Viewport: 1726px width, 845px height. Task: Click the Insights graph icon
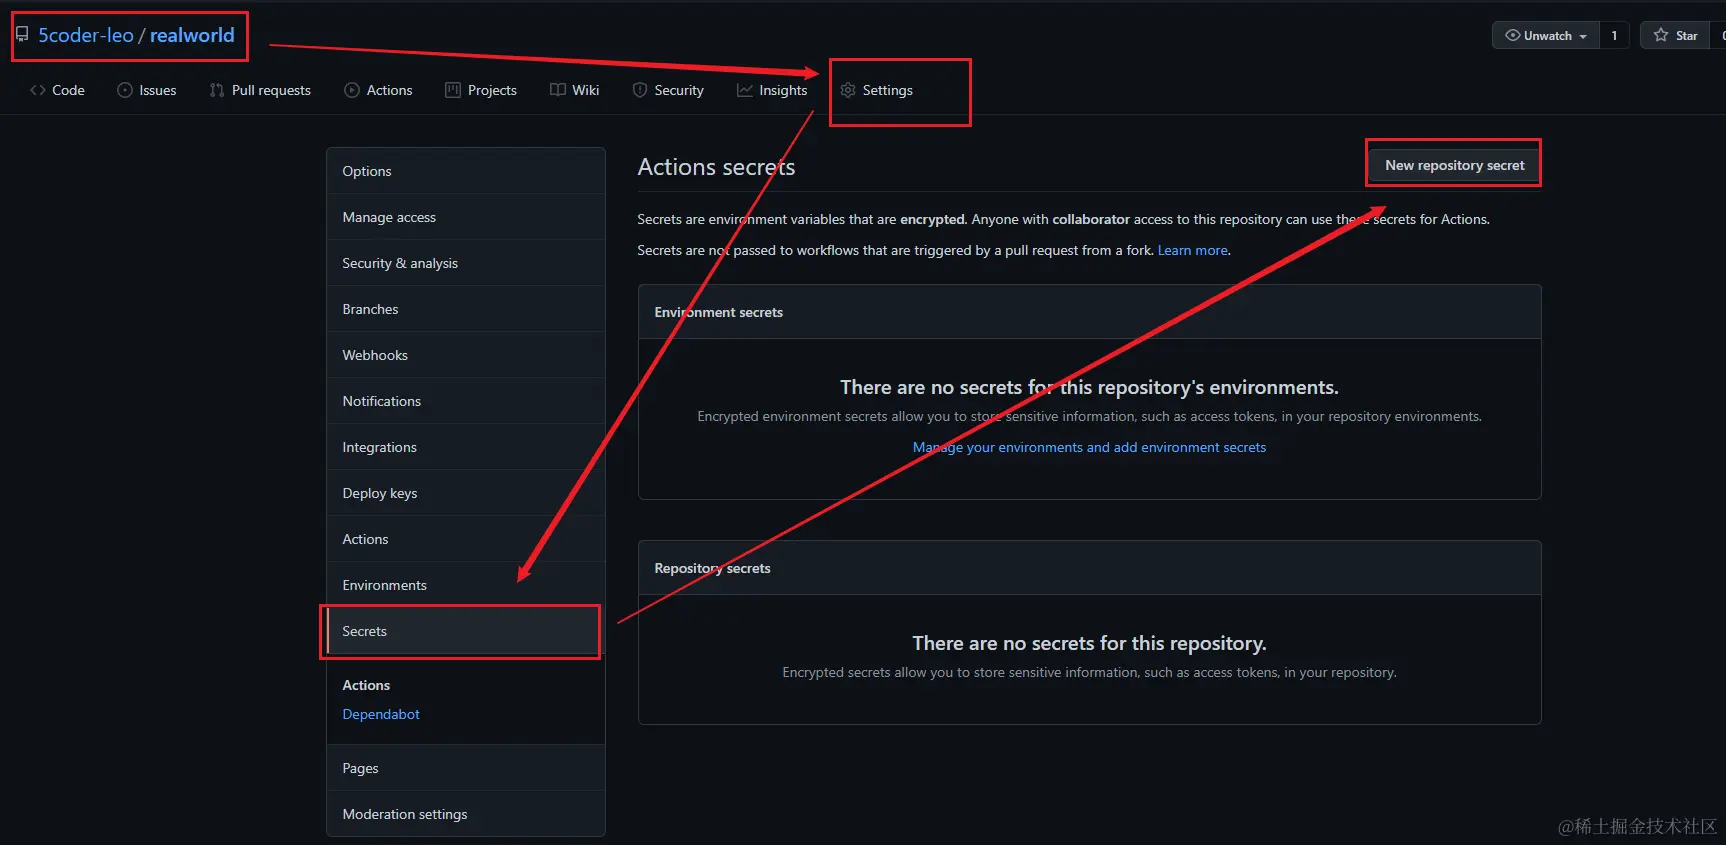pyautogui.click(x=745, y=90)
